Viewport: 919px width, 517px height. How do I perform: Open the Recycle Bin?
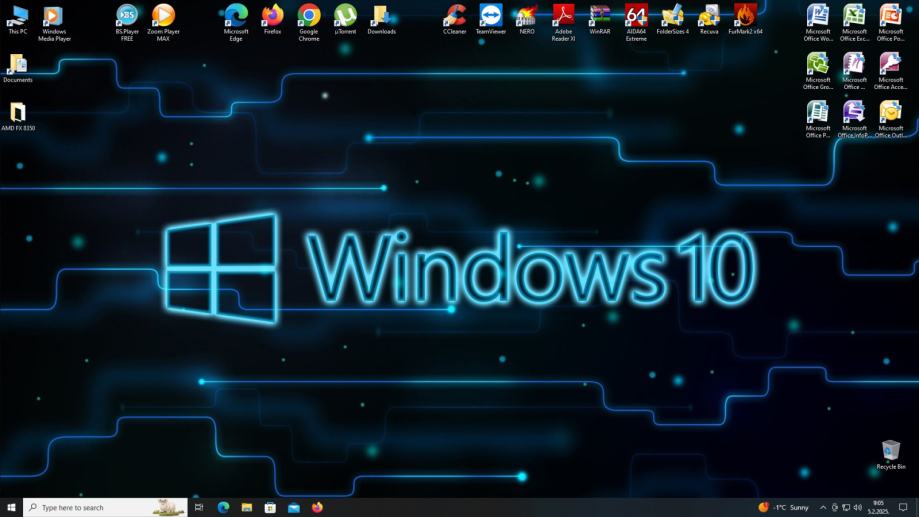[x=890, y=454]
